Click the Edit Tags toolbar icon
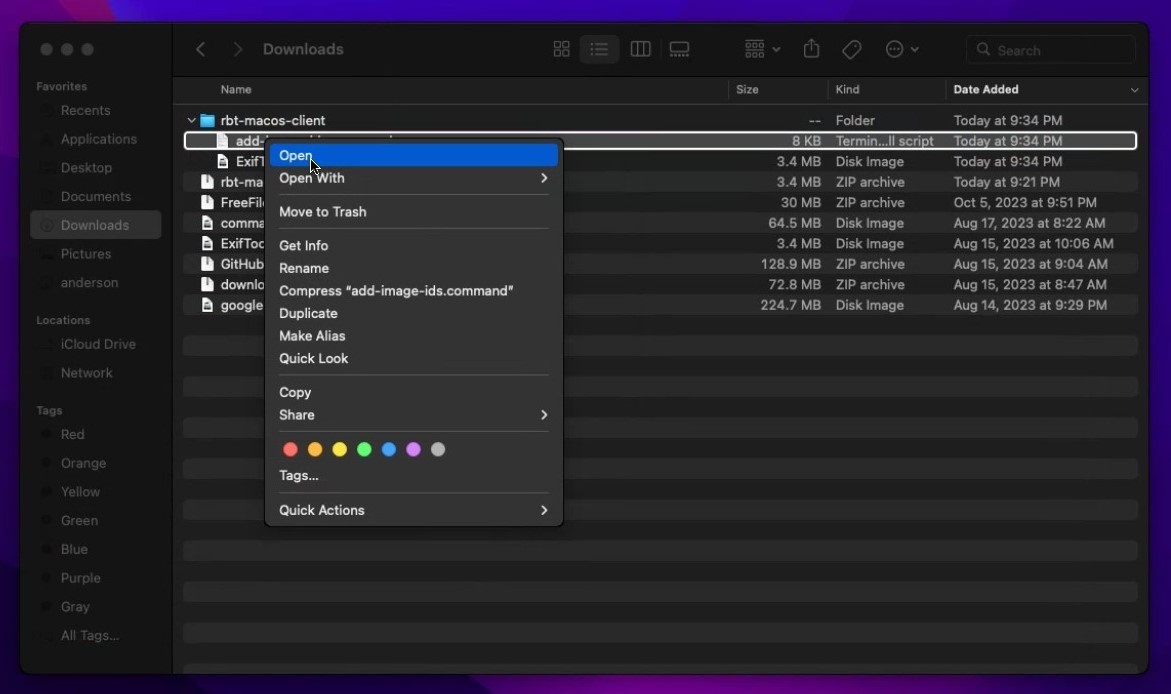 pyautogui.click(x=851, y=49)
